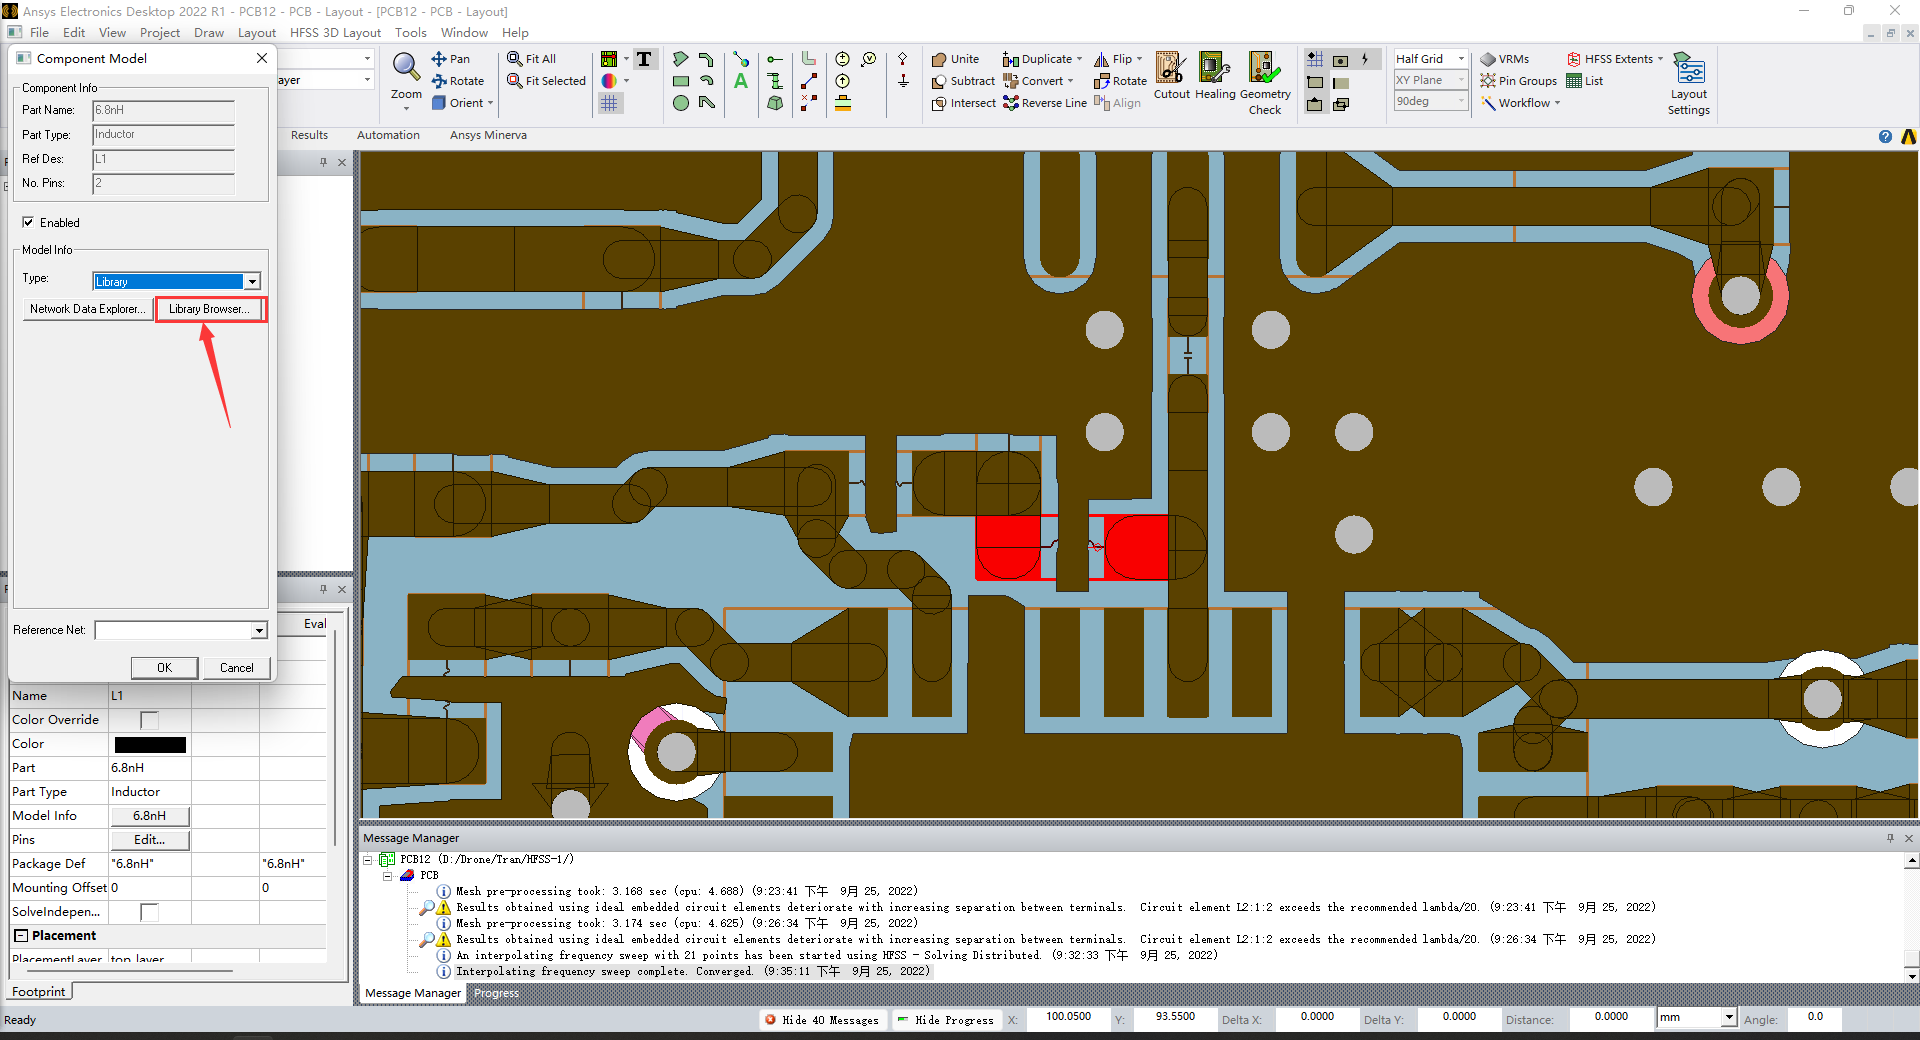Select the Footprint tab
This screenshot has height=1040, width=1920.
point(38,992)
